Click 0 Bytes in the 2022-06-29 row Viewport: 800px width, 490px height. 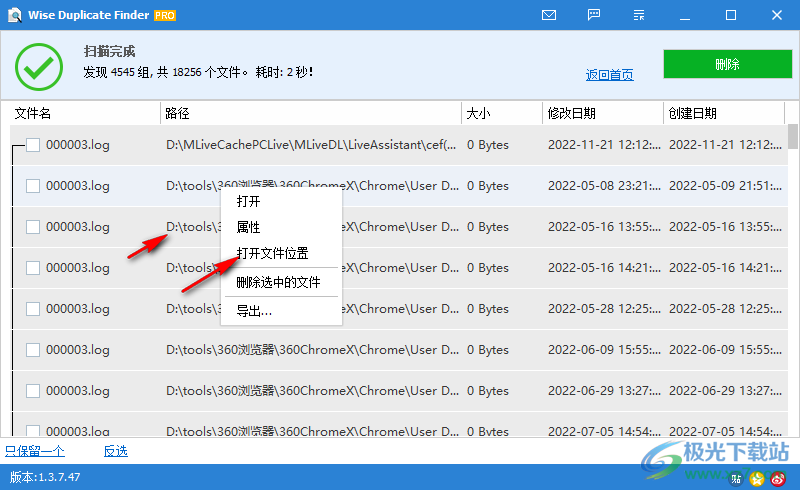click(x=488, y=390)
